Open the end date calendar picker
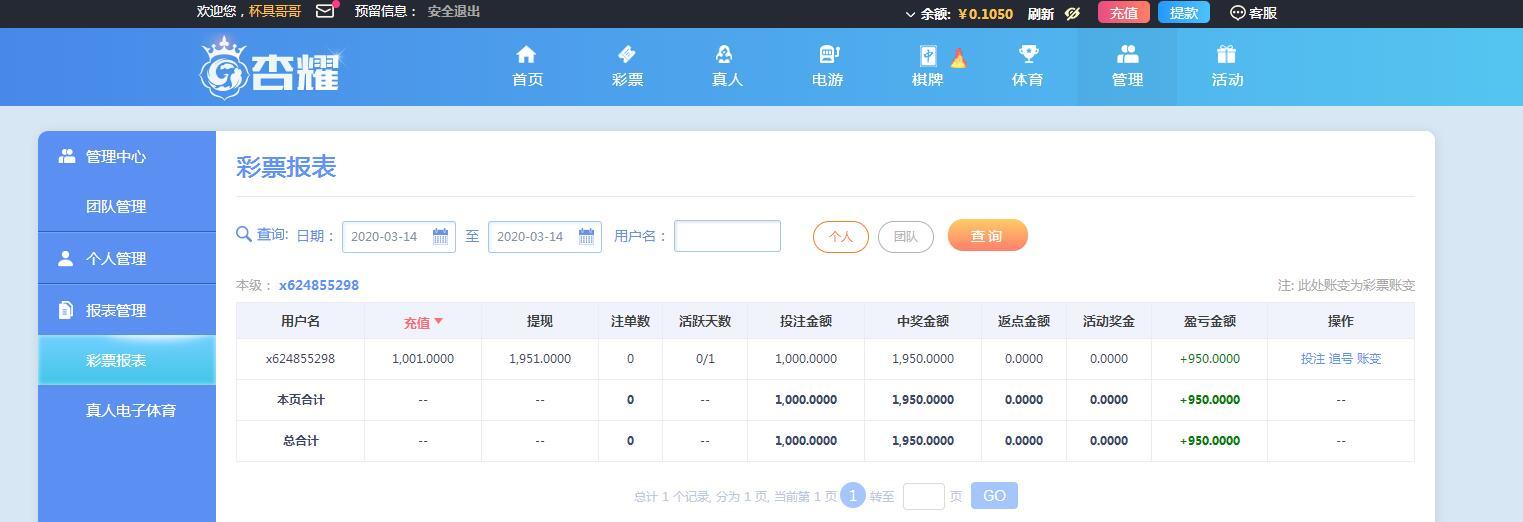 (586, 237)
